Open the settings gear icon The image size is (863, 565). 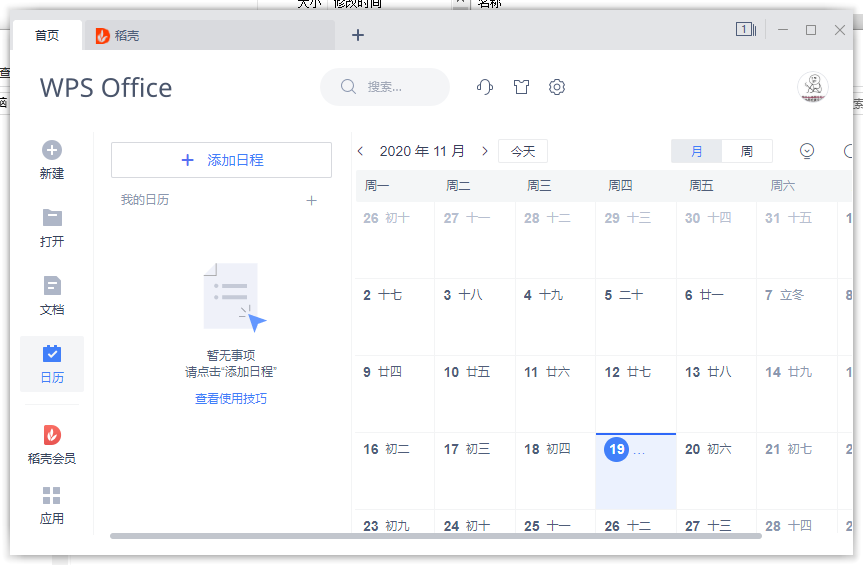[556, 87]
